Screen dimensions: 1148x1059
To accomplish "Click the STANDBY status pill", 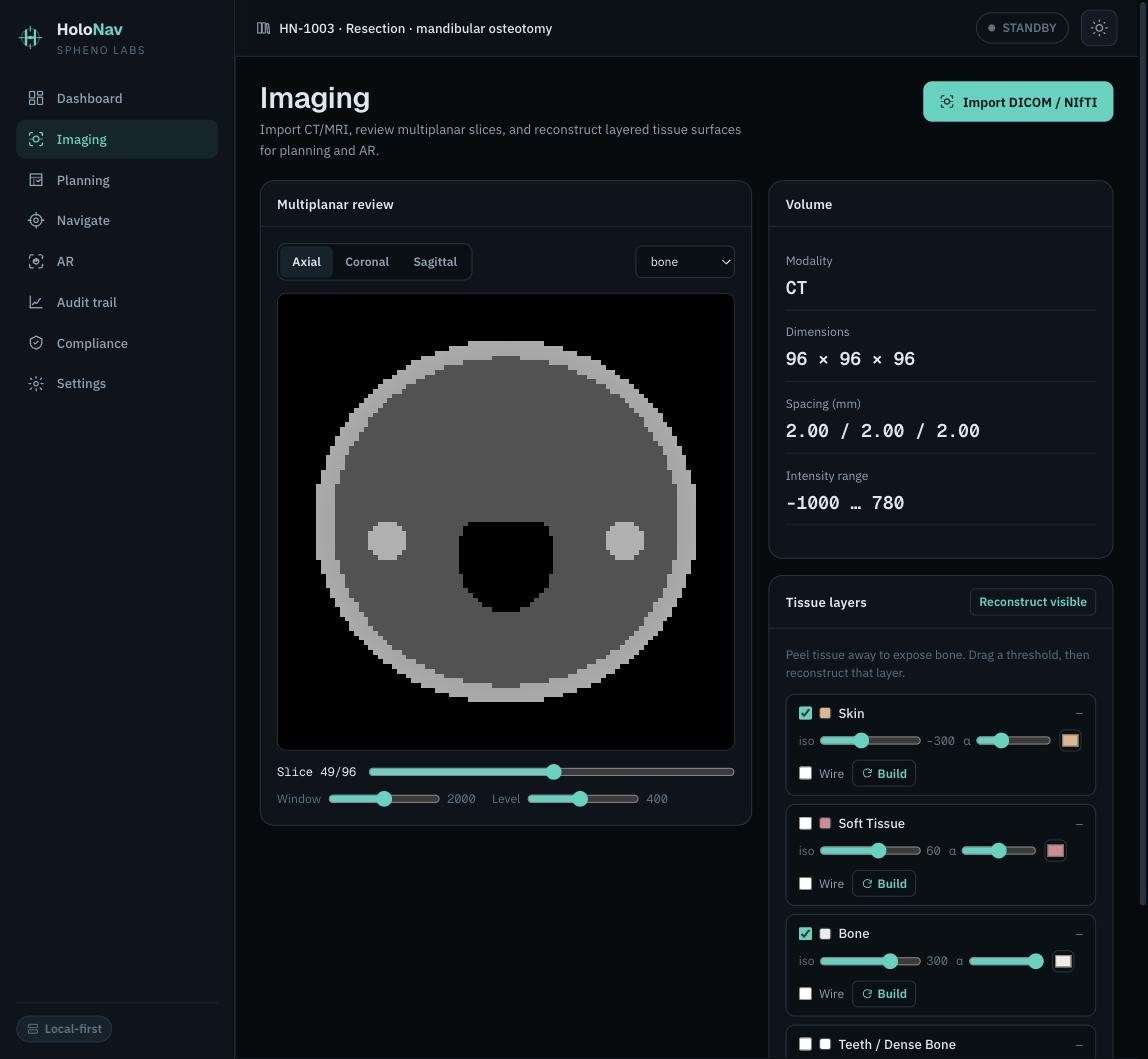I will [x=1021, y=28].
